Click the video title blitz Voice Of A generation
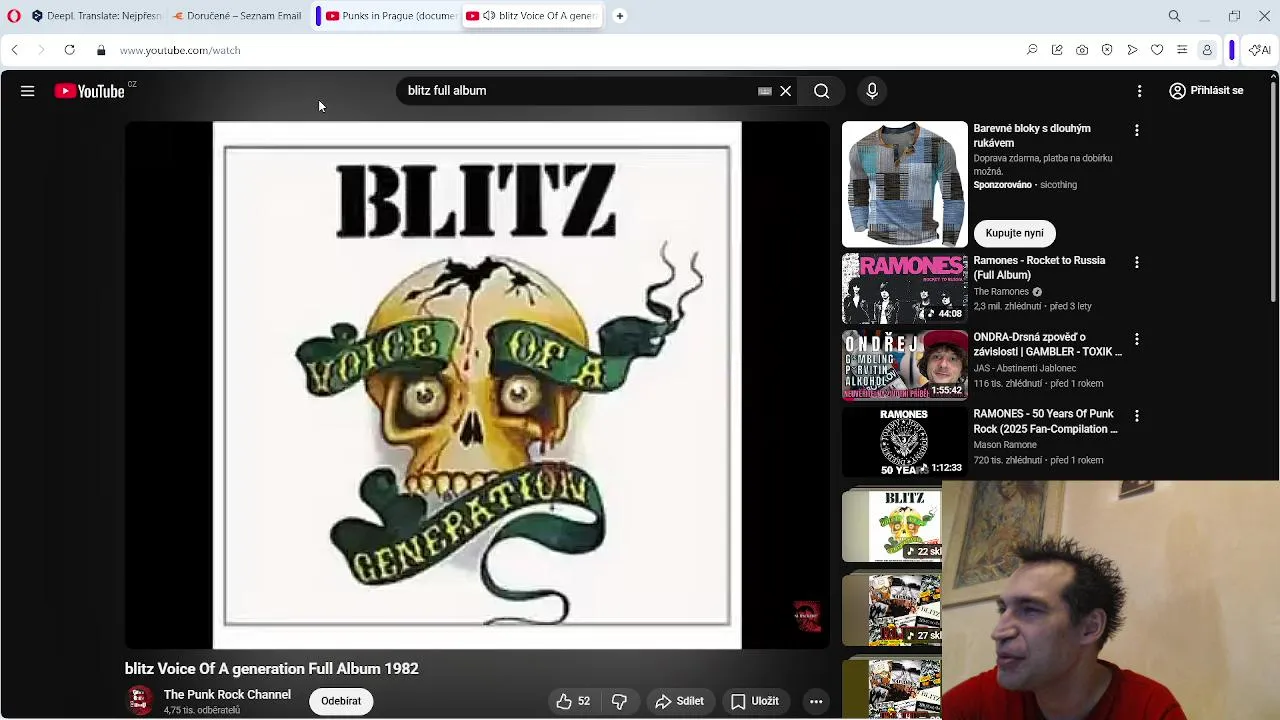 pyautogui.click(x=272, y=668)
